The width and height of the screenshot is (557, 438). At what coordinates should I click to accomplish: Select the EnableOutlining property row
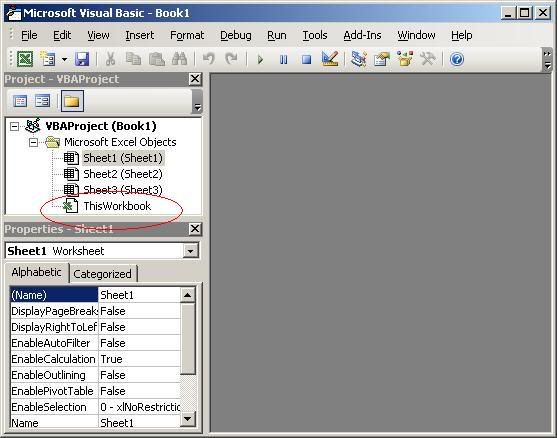click(x=95, y=375)
